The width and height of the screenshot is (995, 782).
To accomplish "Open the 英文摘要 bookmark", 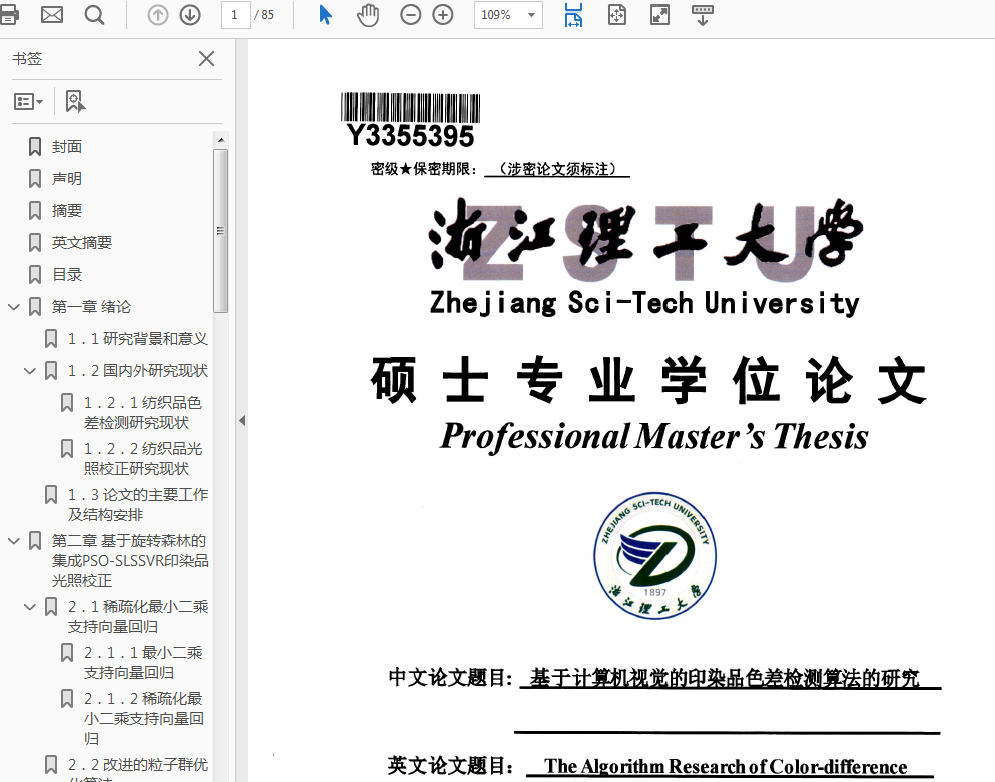I will 82,242.
